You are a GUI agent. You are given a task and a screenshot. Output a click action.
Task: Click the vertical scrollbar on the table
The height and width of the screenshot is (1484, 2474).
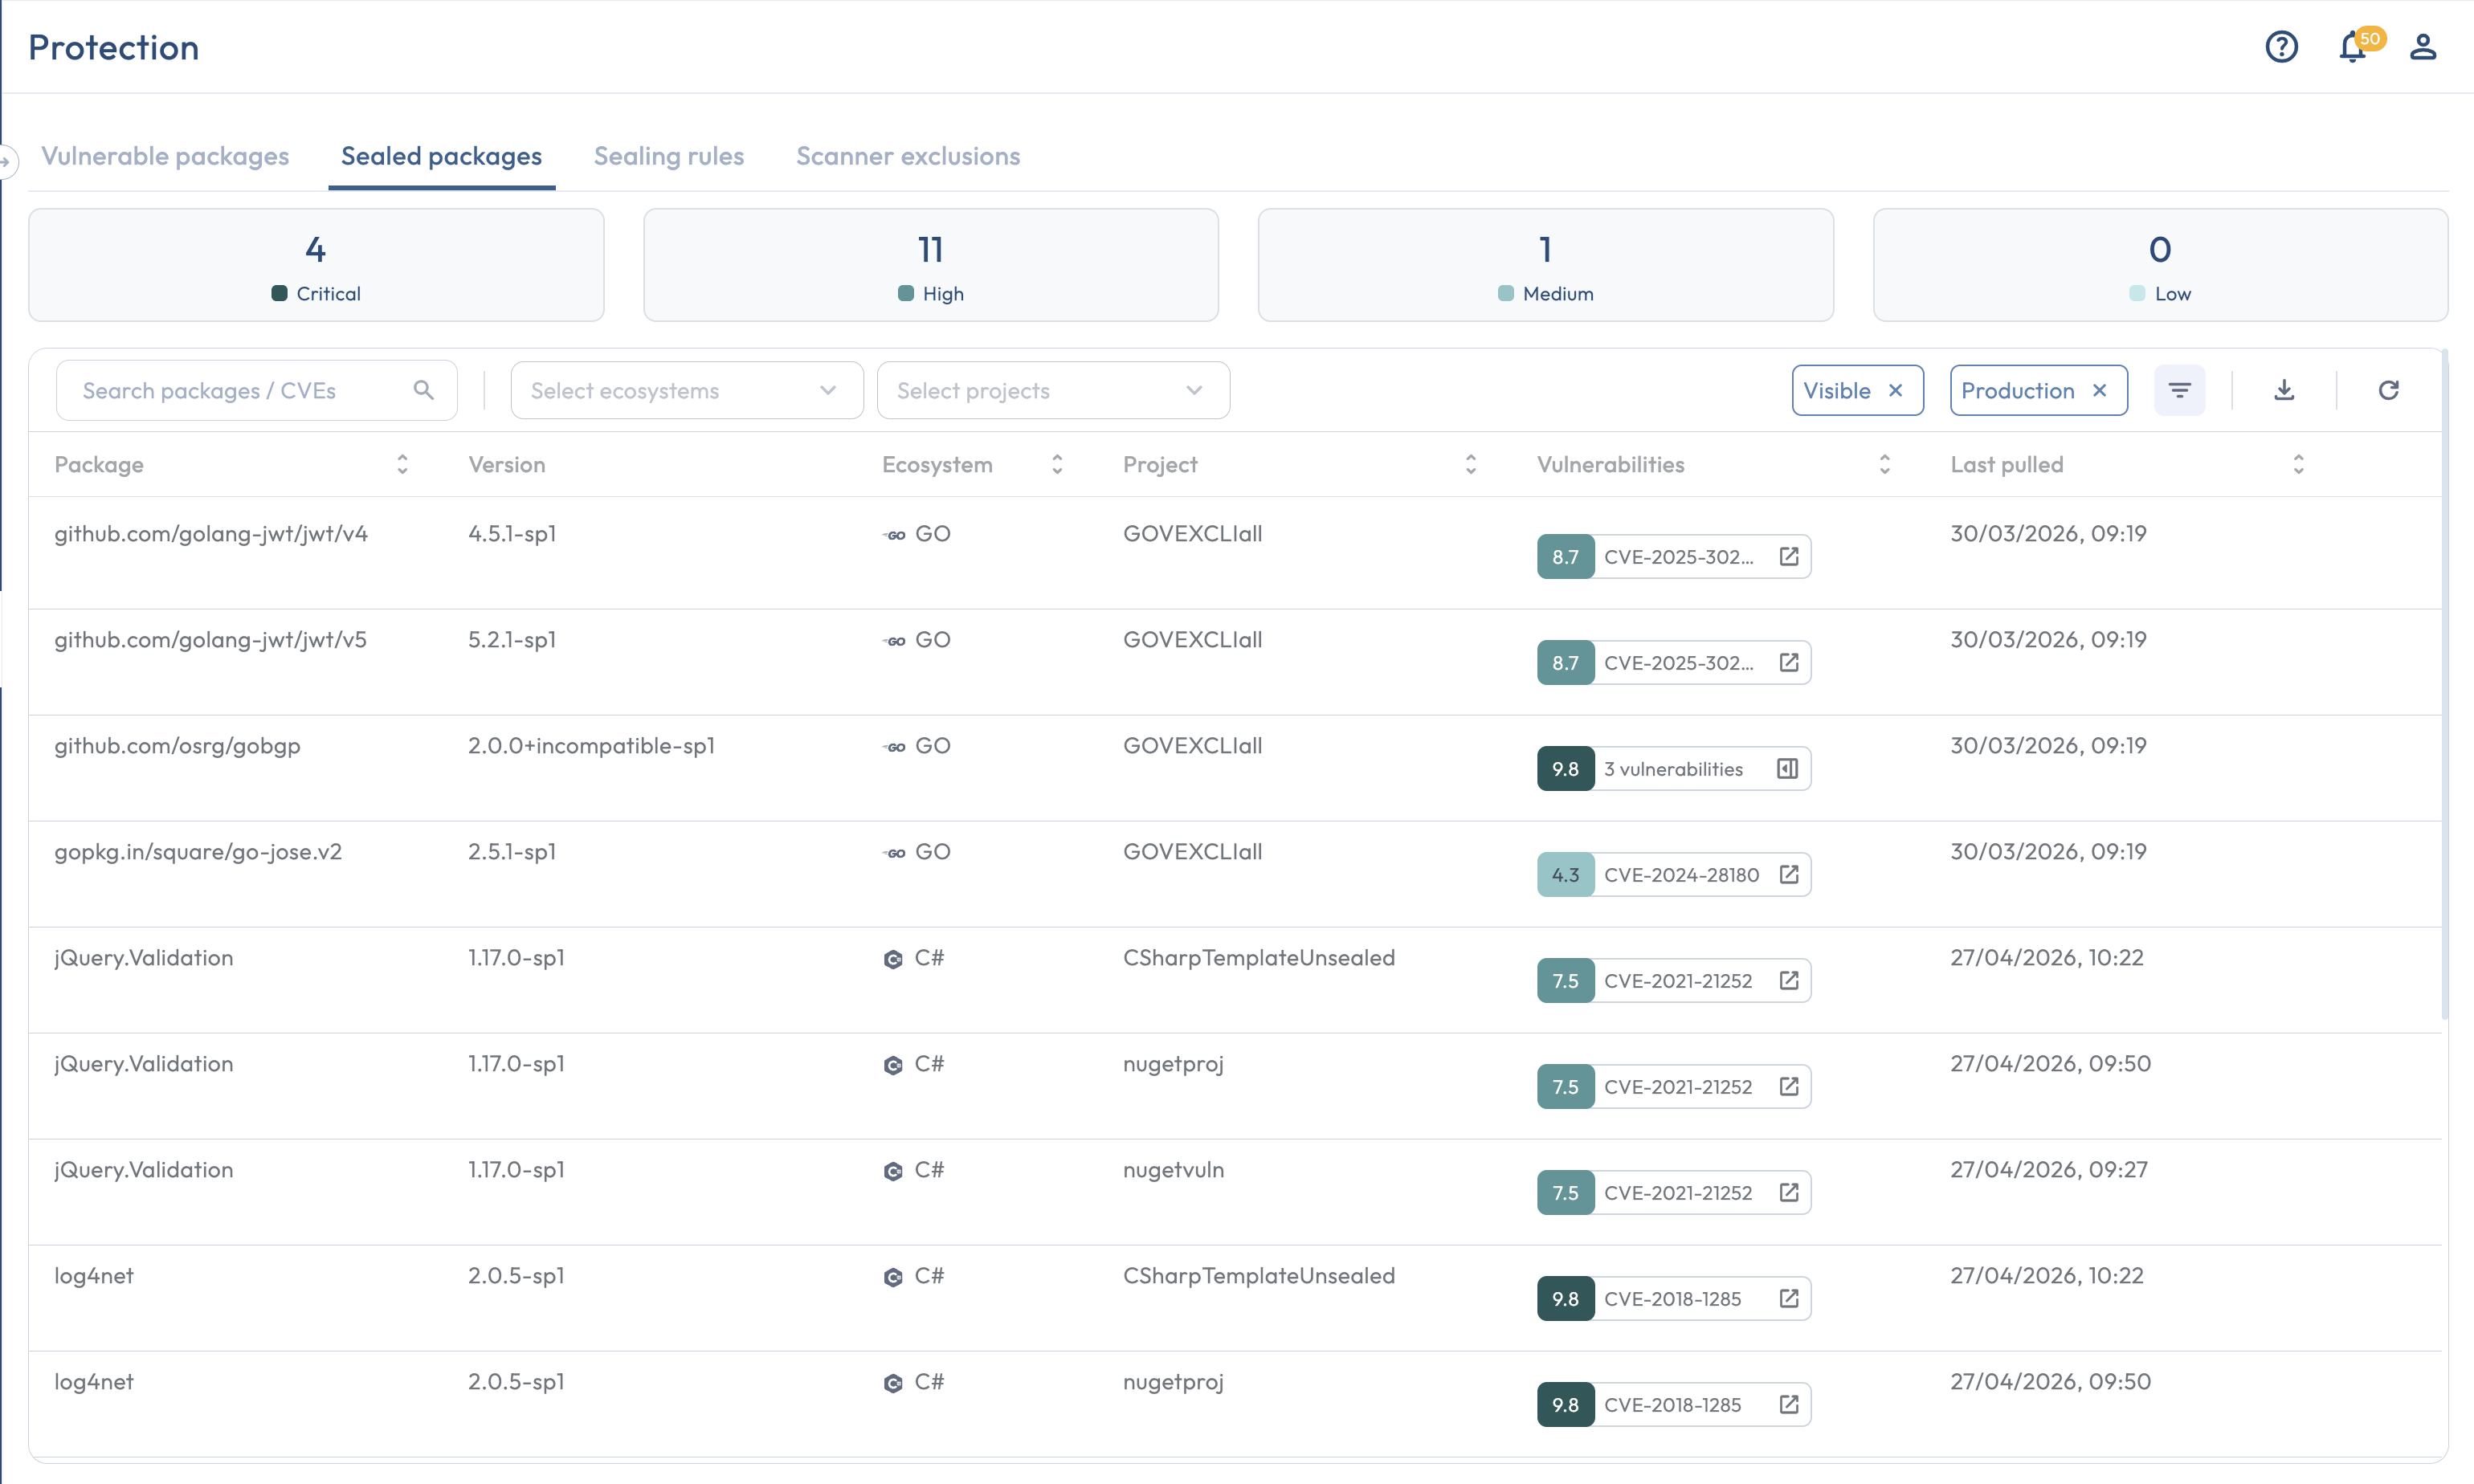pos(2444,684)
